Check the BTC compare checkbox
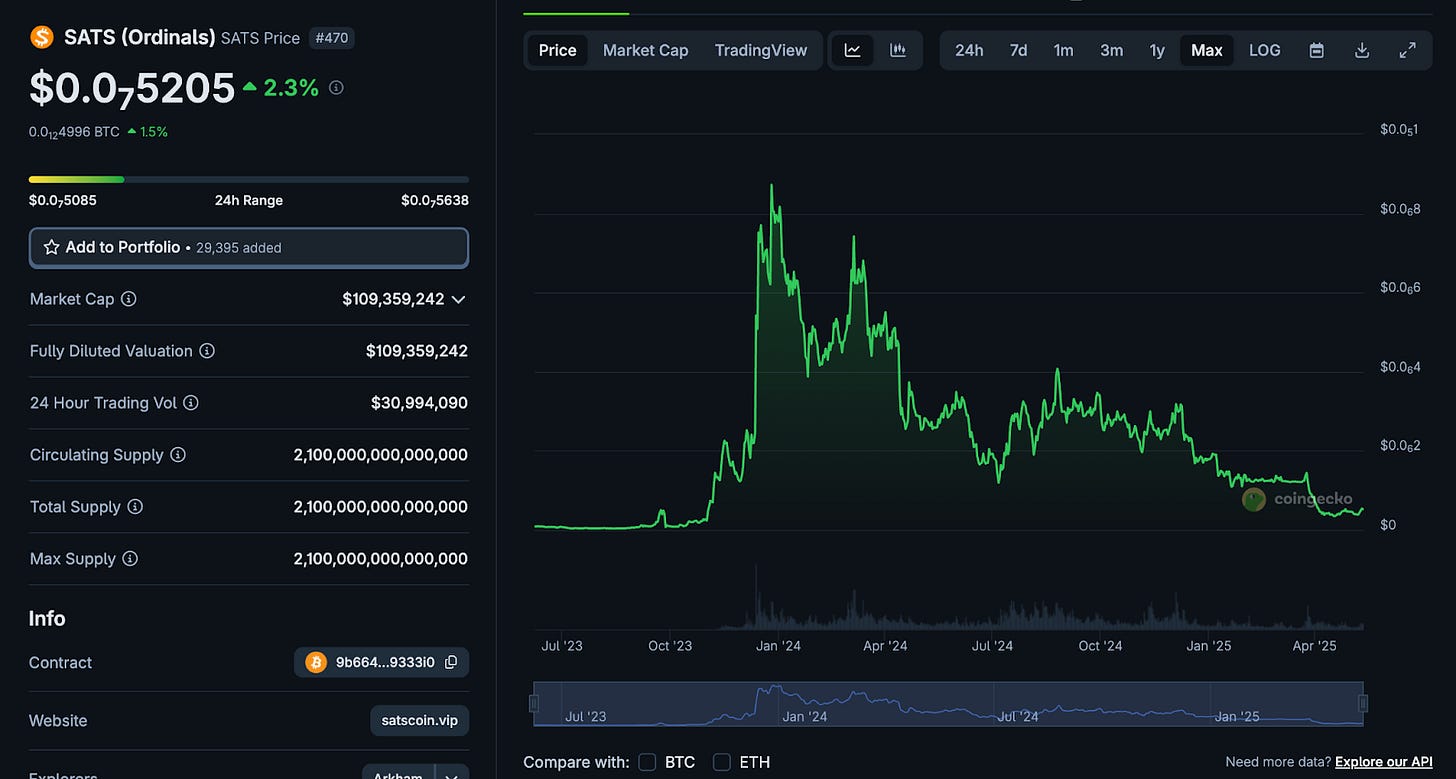 [x=647, y=762]
